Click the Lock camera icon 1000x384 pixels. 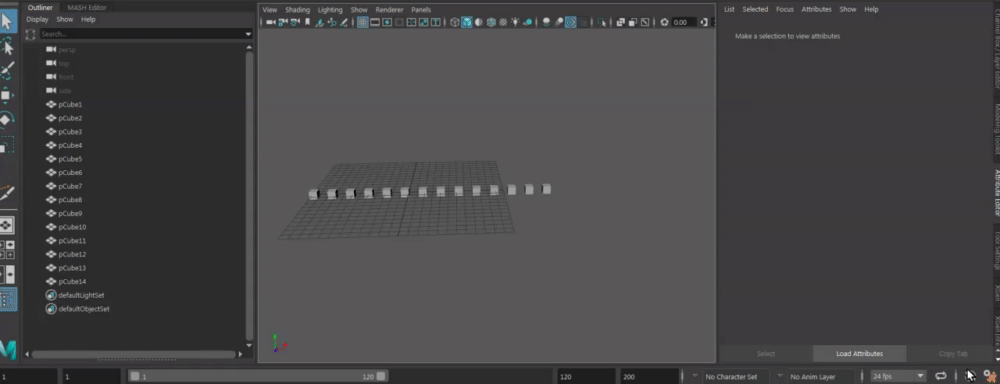tap(282, 22)
